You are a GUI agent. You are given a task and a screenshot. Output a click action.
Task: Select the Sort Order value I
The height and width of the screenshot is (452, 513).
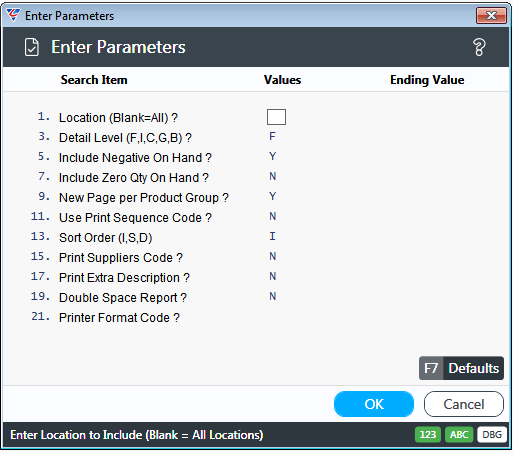click(x=272, y=236)
